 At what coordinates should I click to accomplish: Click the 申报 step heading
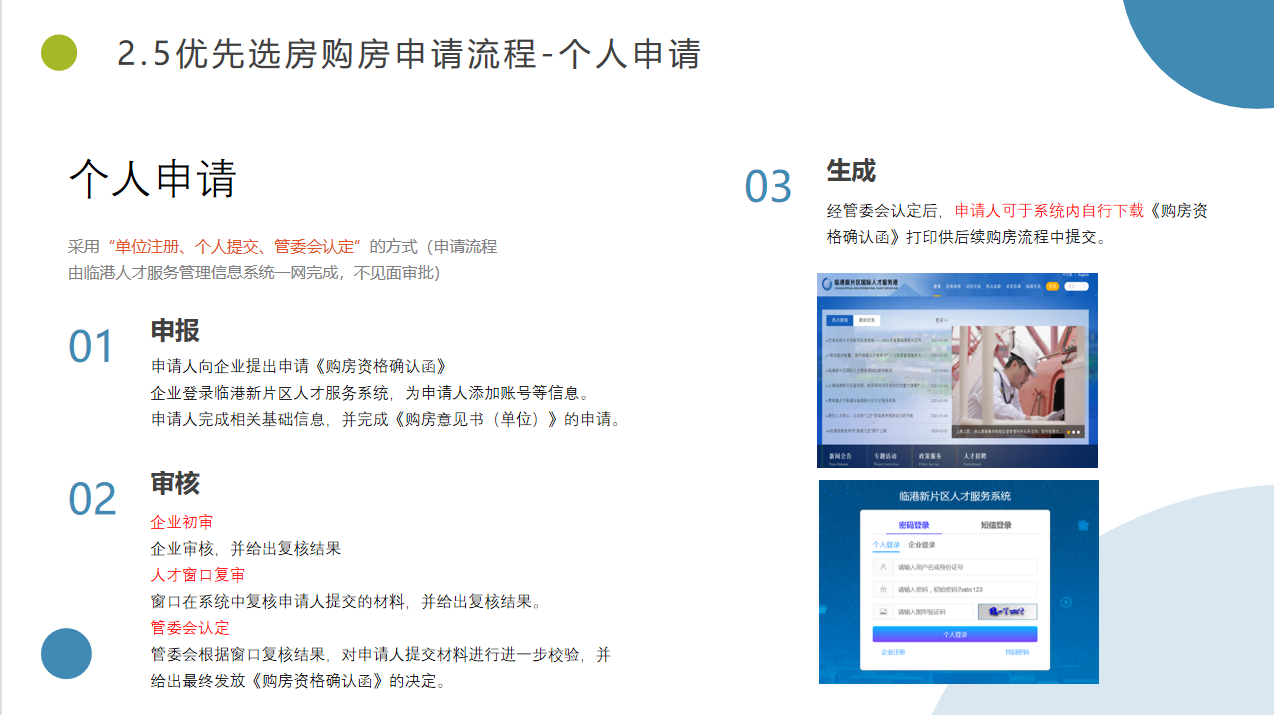coord(175,331)
